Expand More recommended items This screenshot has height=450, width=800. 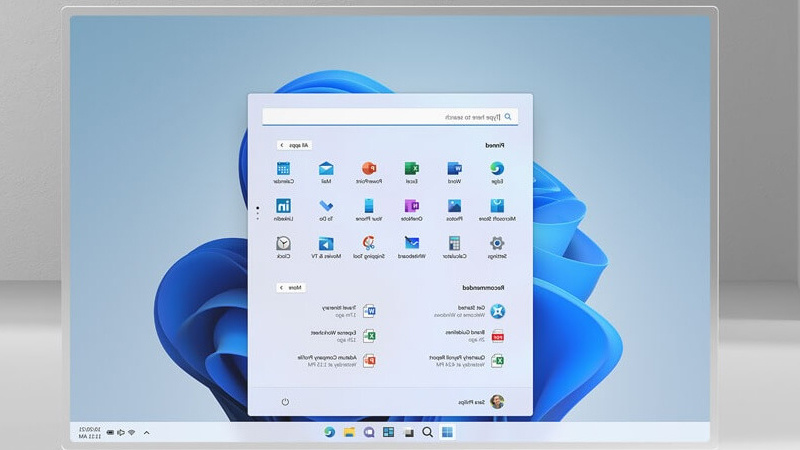pyautogui.click(x=291, y=288)
